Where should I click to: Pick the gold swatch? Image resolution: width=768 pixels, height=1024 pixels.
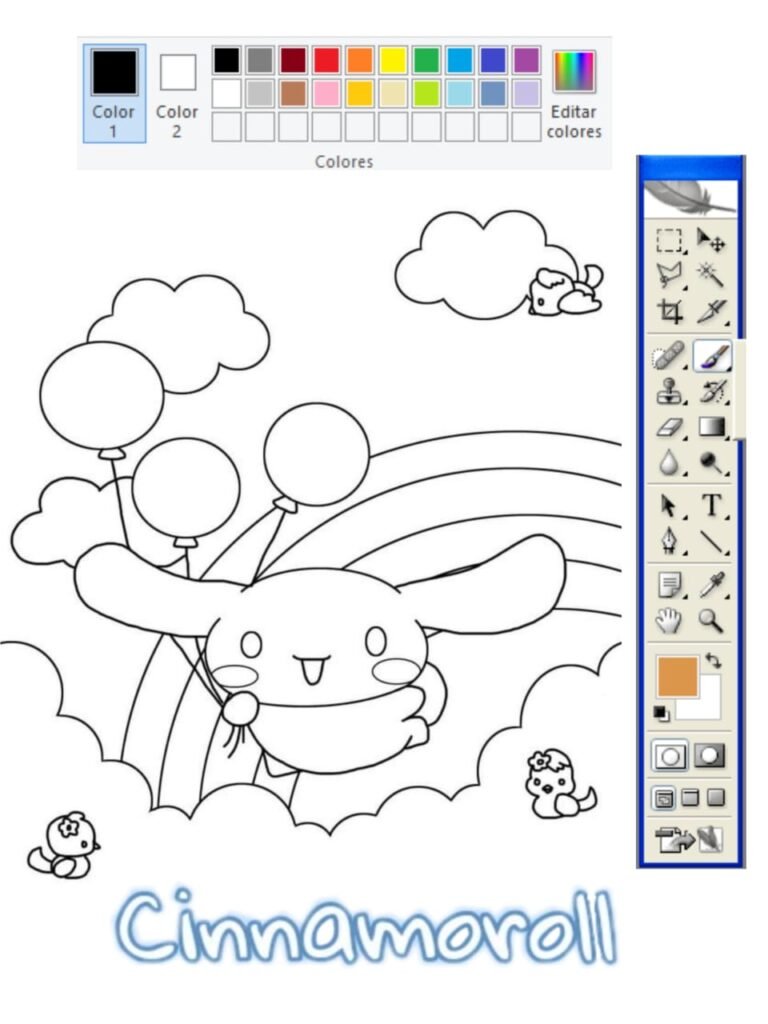(360, 93)
